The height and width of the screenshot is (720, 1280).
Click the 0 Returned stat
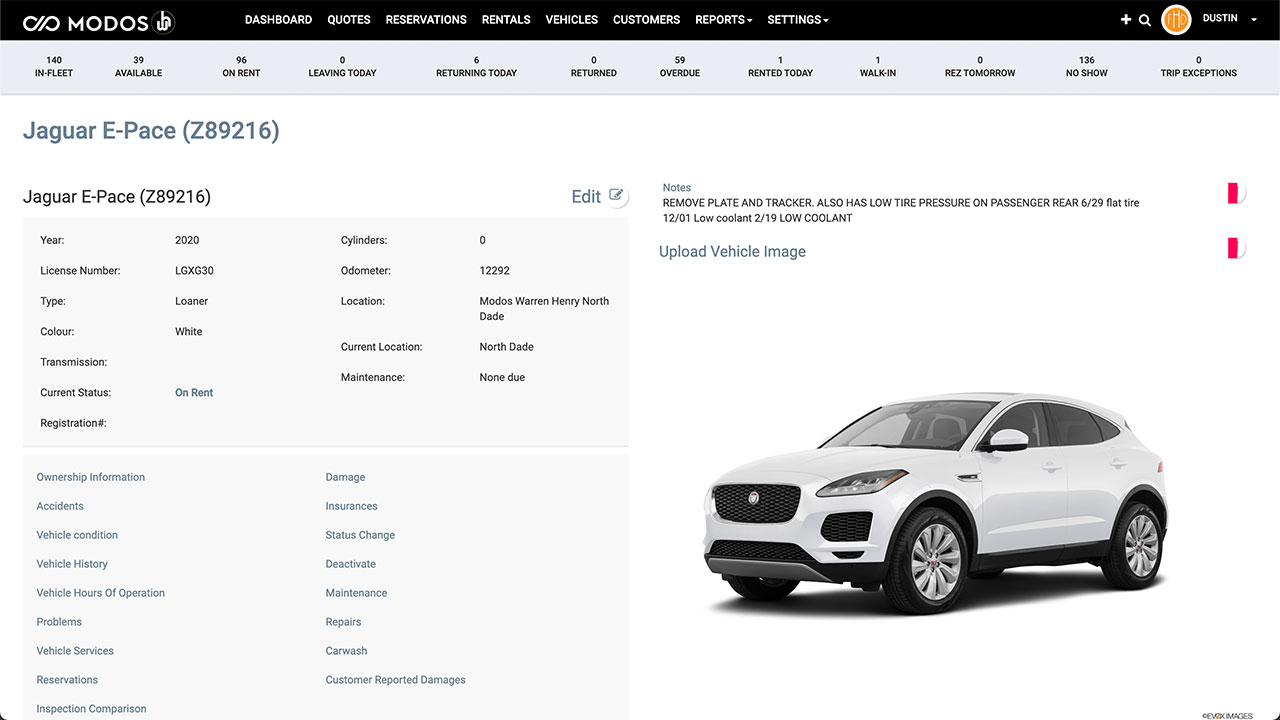click(593, 66)
